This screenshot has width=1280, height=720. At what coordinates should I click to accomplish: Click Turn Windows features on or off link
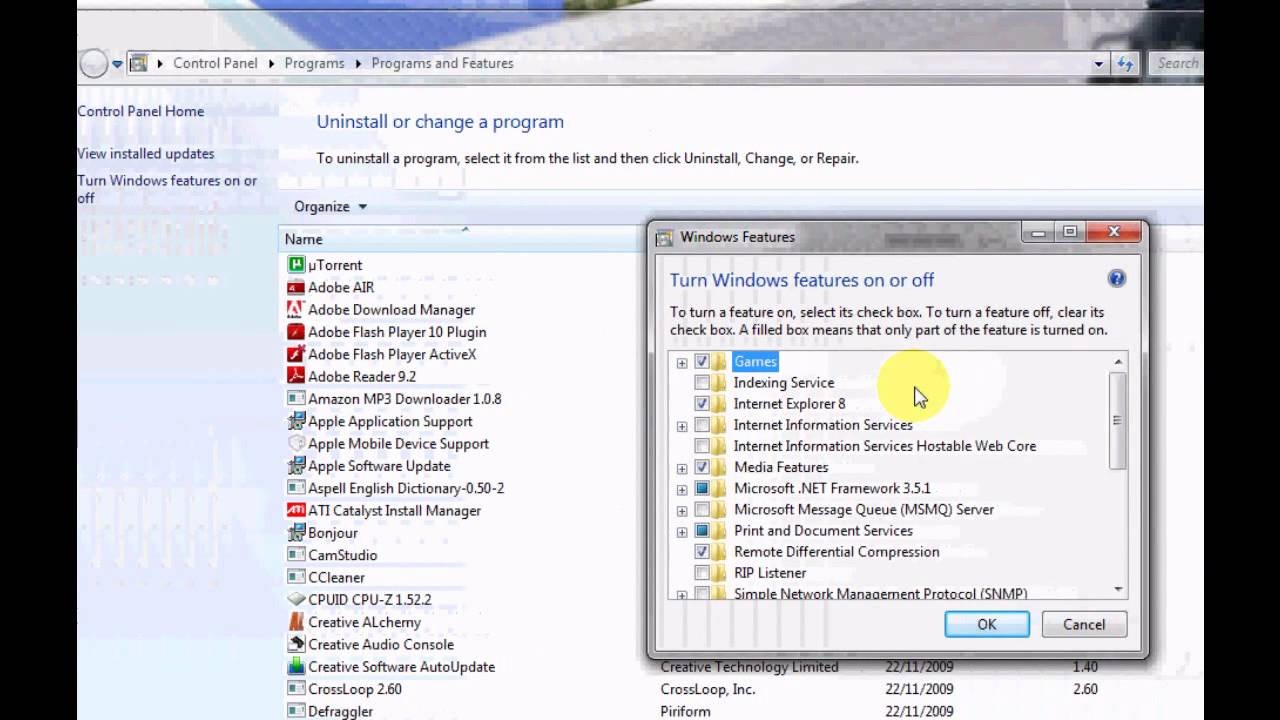click(x=167, y=189)
